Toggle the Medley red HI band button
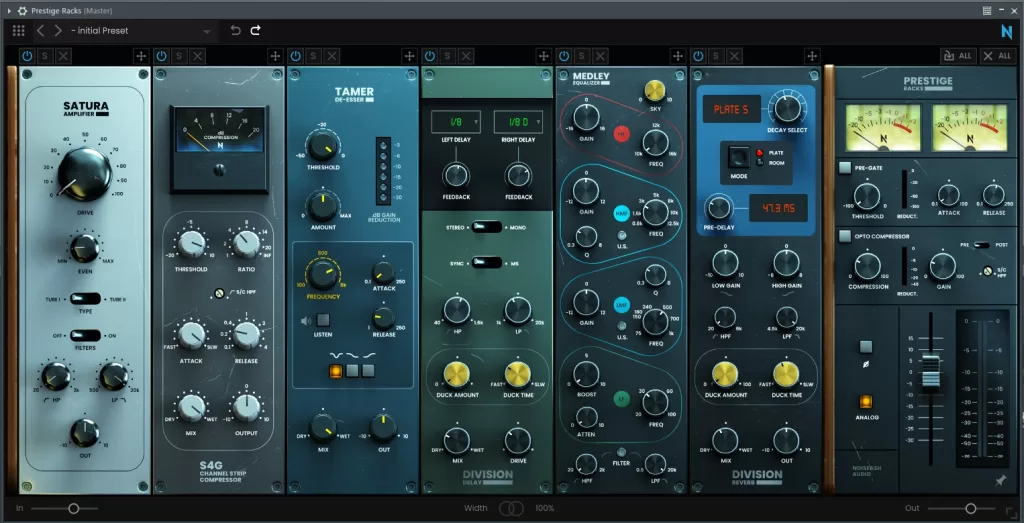The image size is (1024, 523). [x=621, y=134]
